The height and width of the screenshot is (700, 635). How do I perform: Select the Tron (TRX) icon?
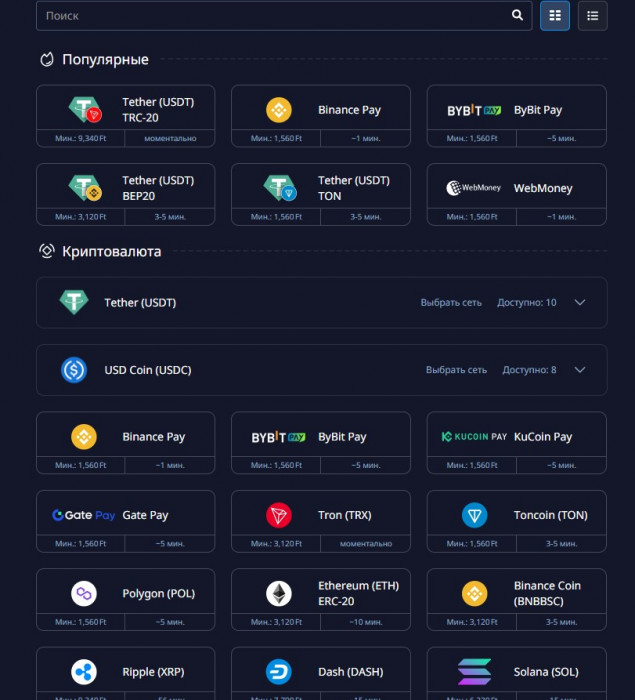coord(279,515)
